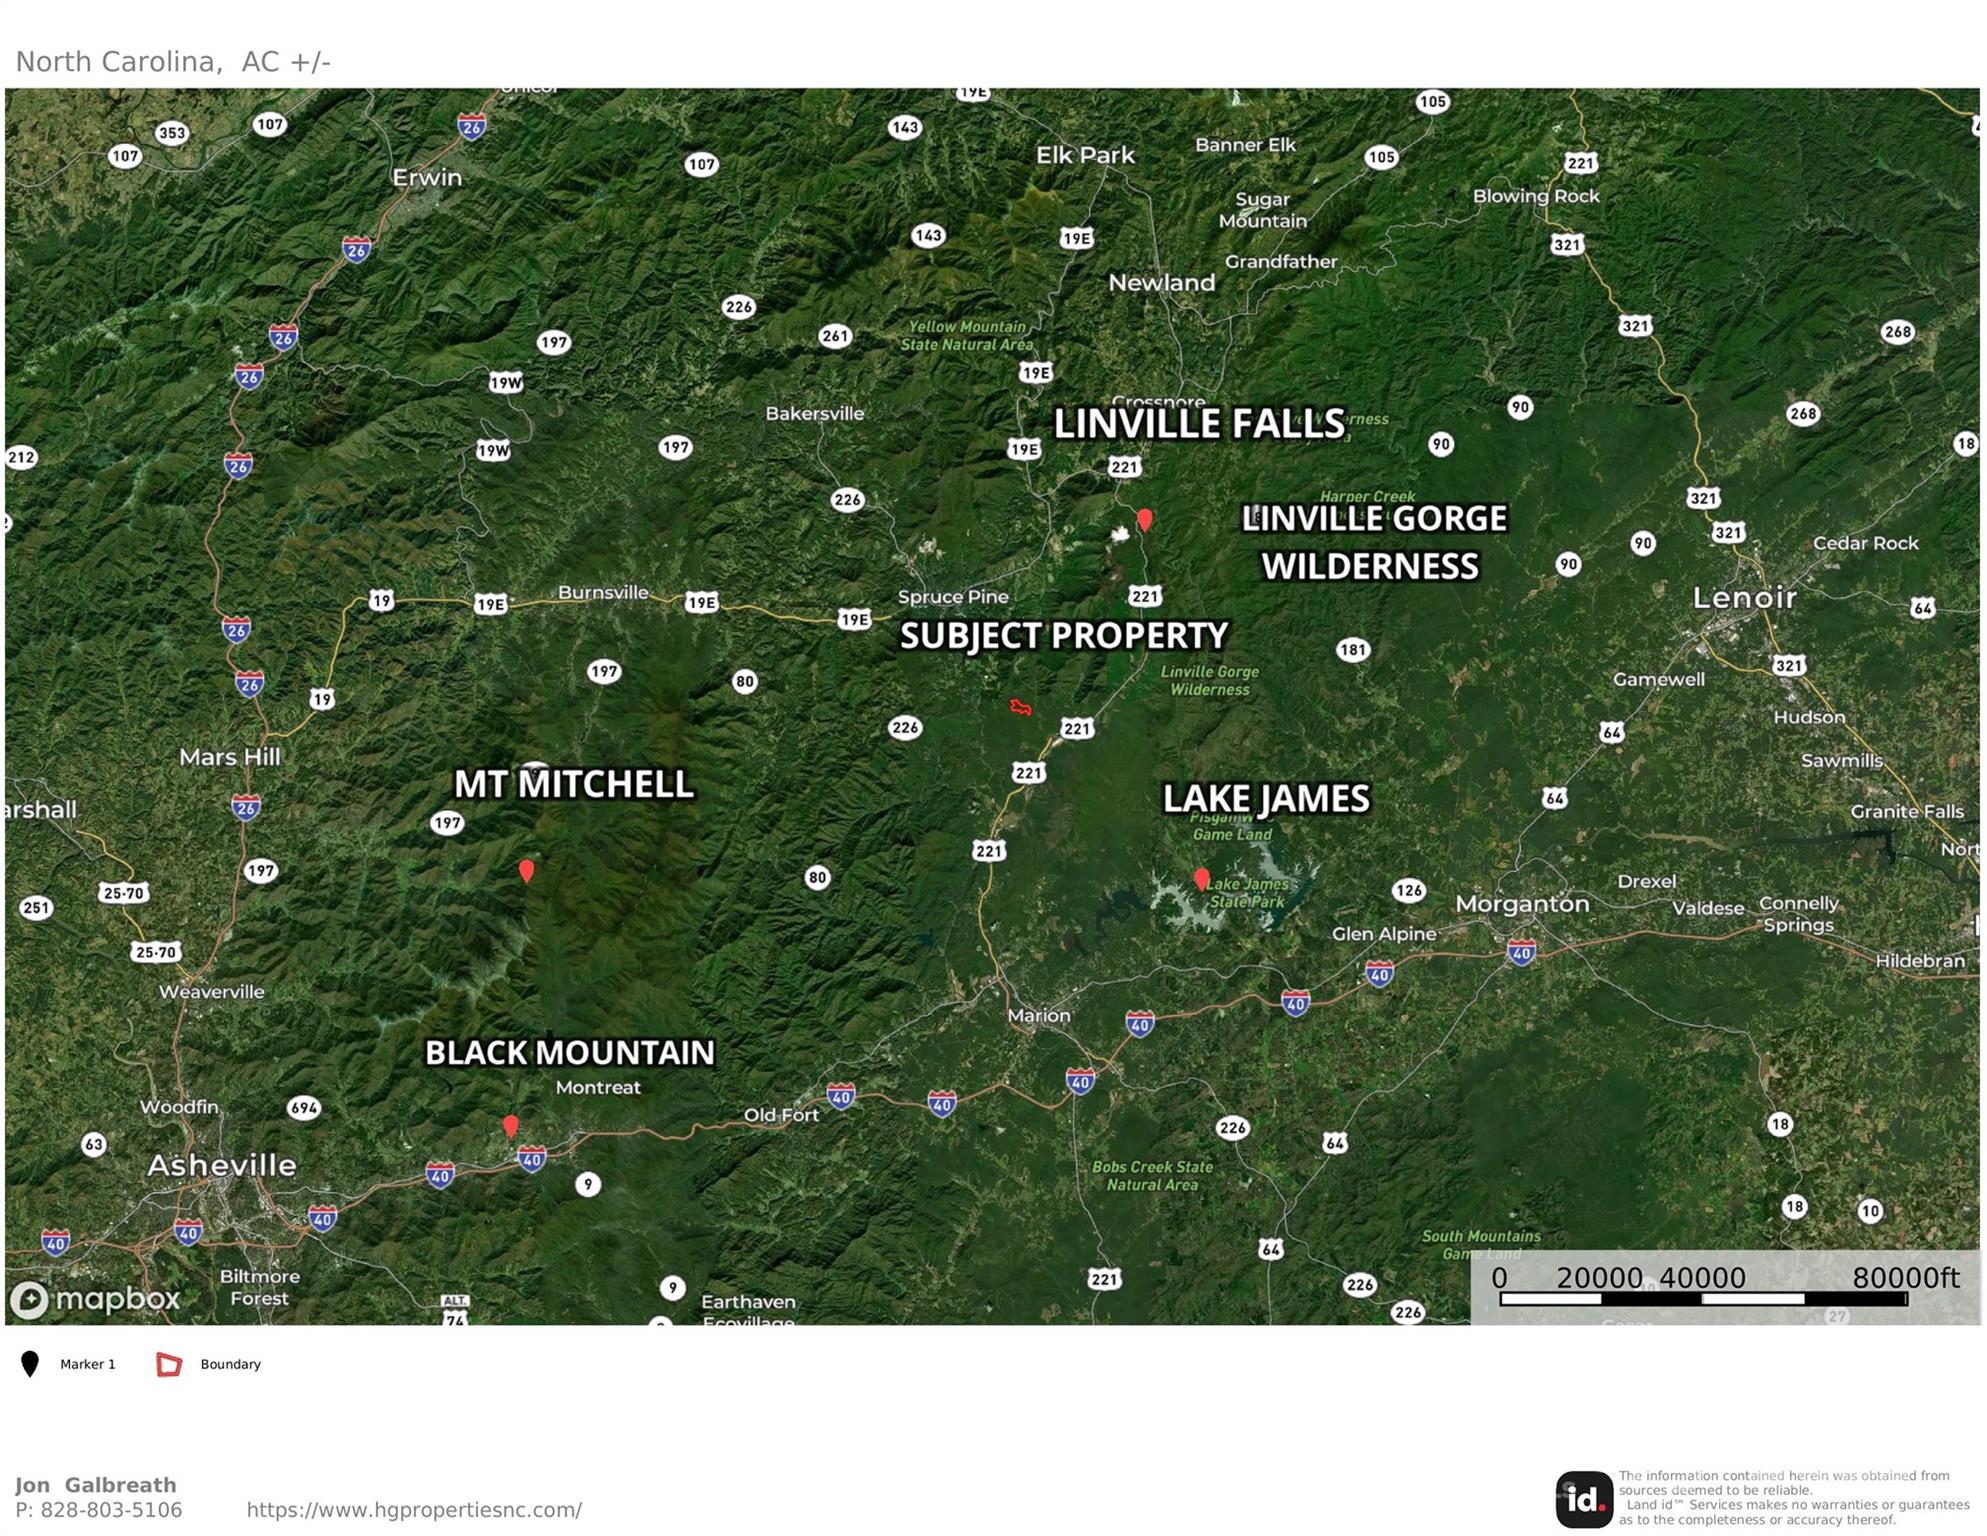Click the Lenoir city label
The width and height of the screenshot is (1987, 1536).
1745,598
